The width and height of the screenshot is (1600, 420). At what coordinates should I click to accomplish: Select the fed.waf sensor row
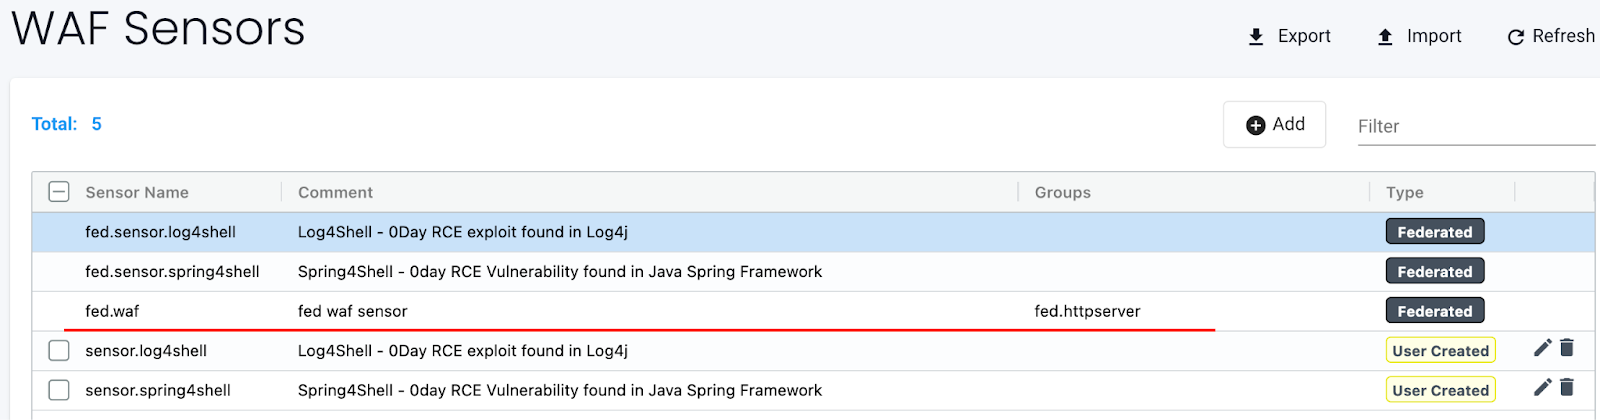112,311
